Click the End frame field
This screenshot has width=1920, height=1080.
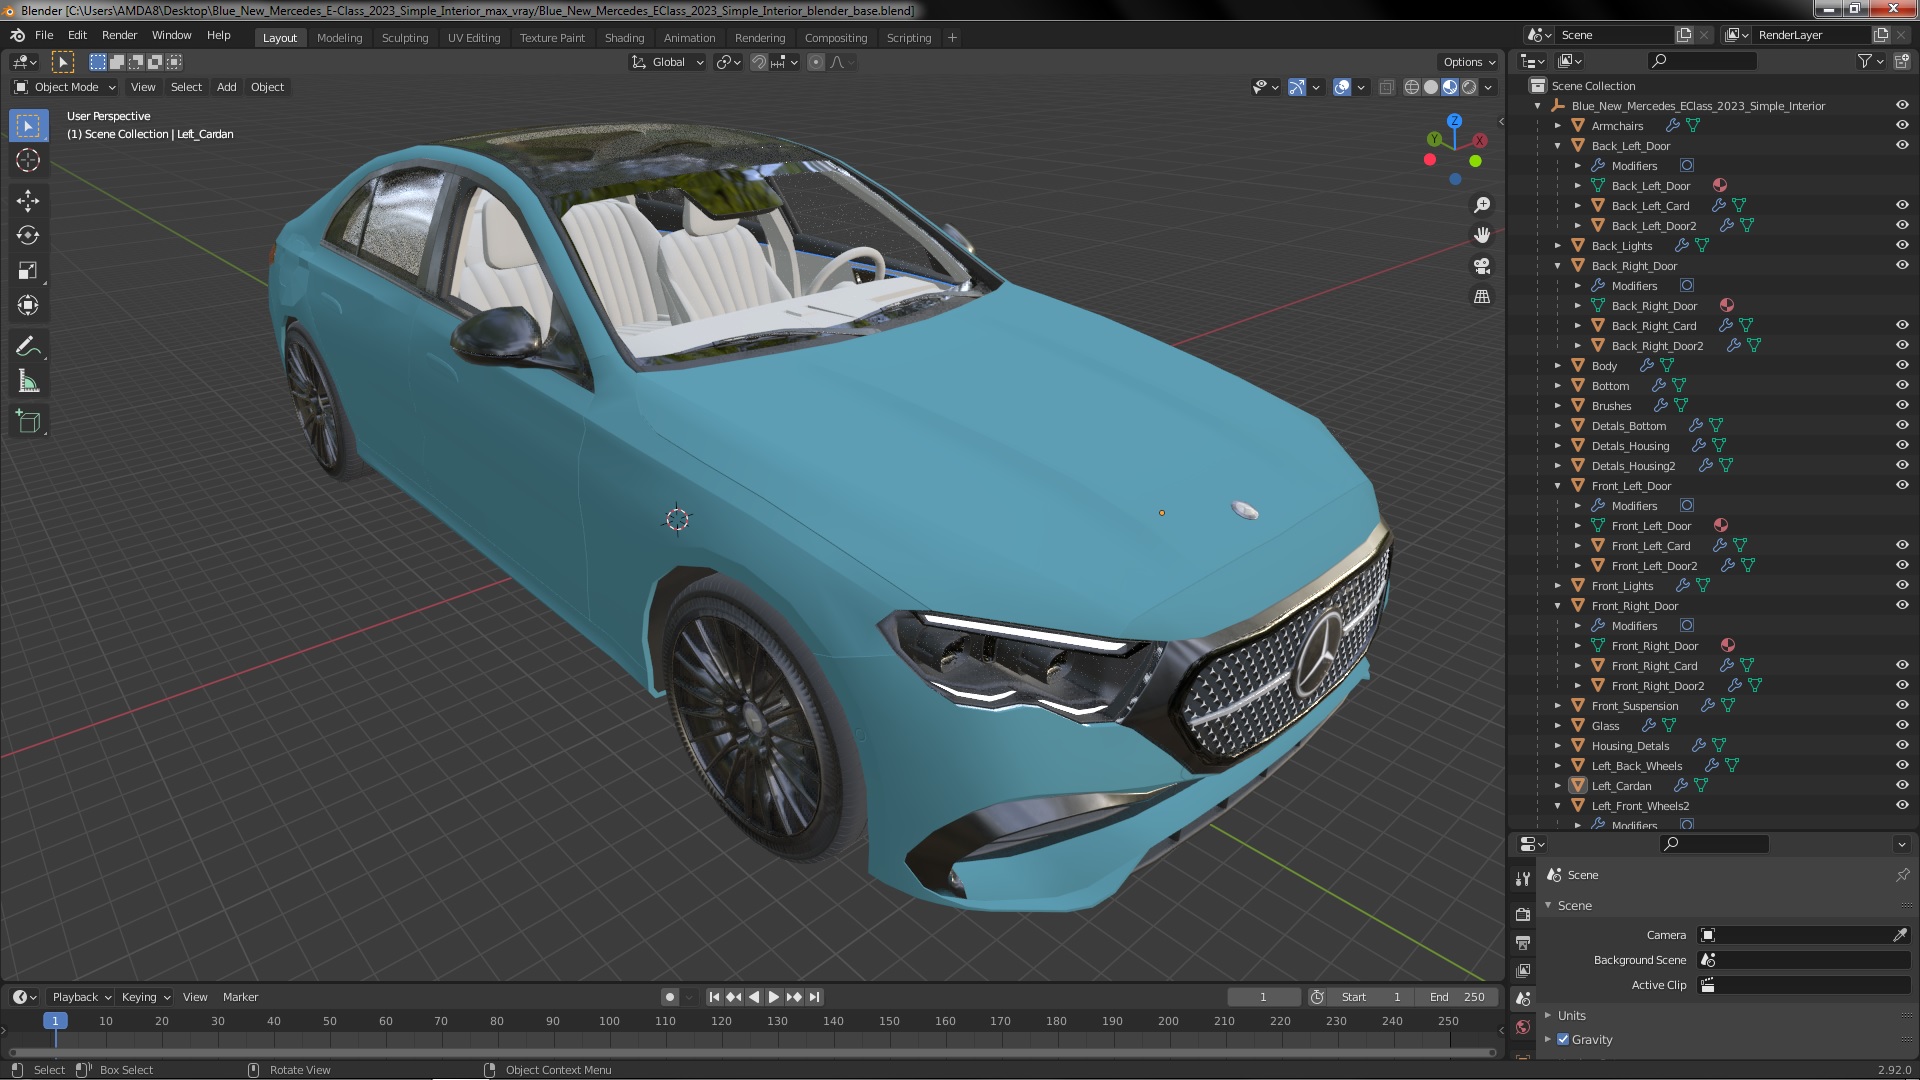[1457, 997]
